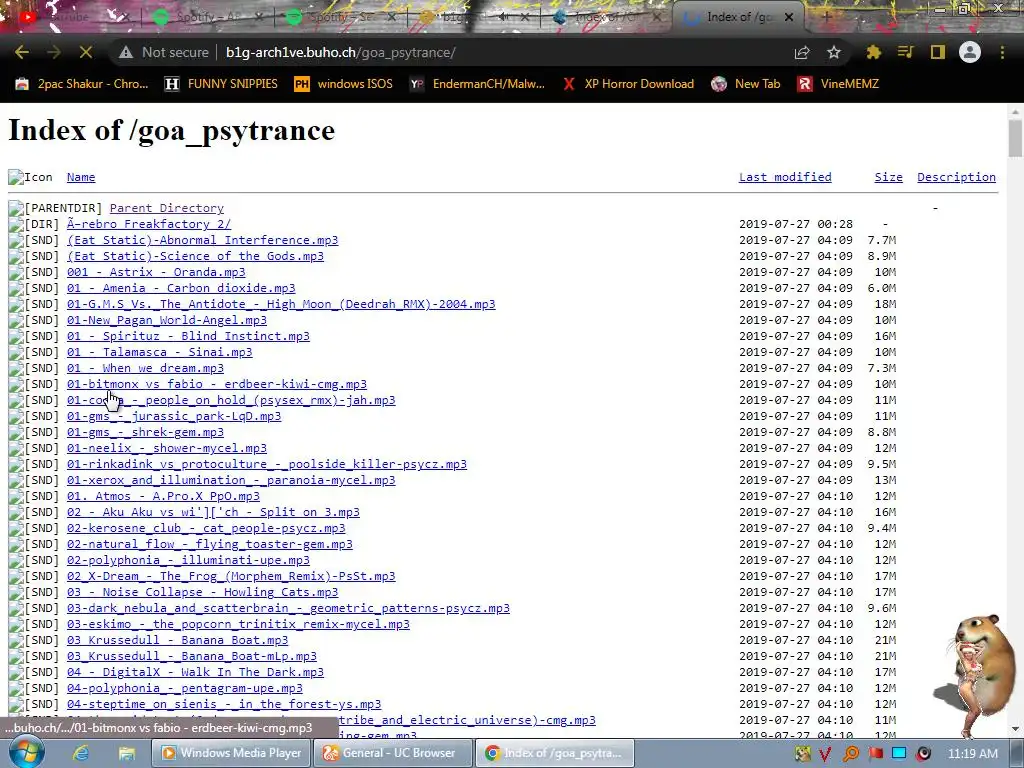The width and height of the screenshot is (1024, 768).
Task: Click the red V tray icon
Action: [x=825, y=754]
